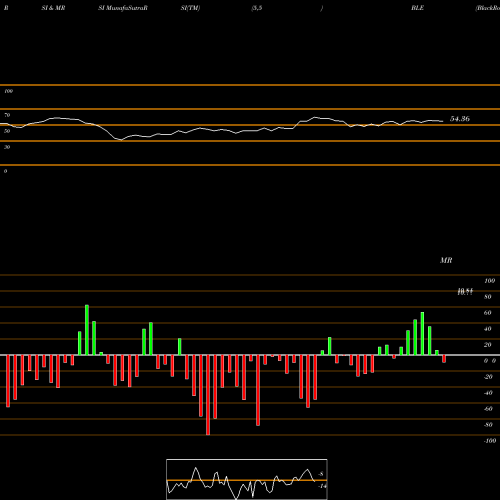Viewport: 500px width, 500px height.
Task: Click the -80 label on MR axis
Action: pos(488,425)
